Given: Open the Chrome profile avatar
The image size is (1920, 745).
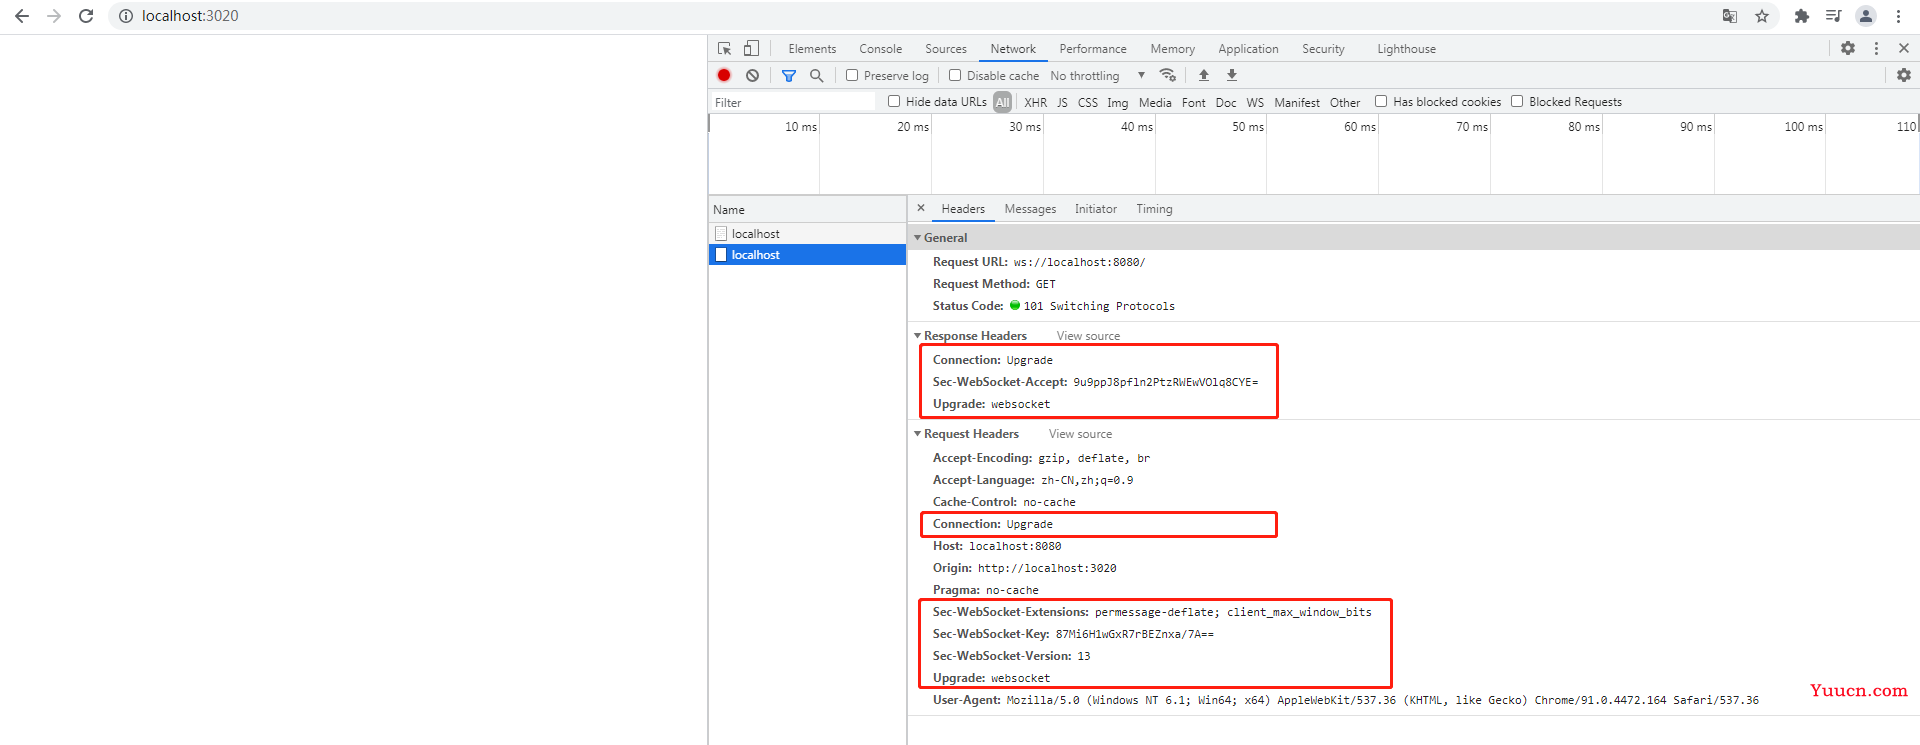Looking at the screenshot, I should tap(1866, 16).
